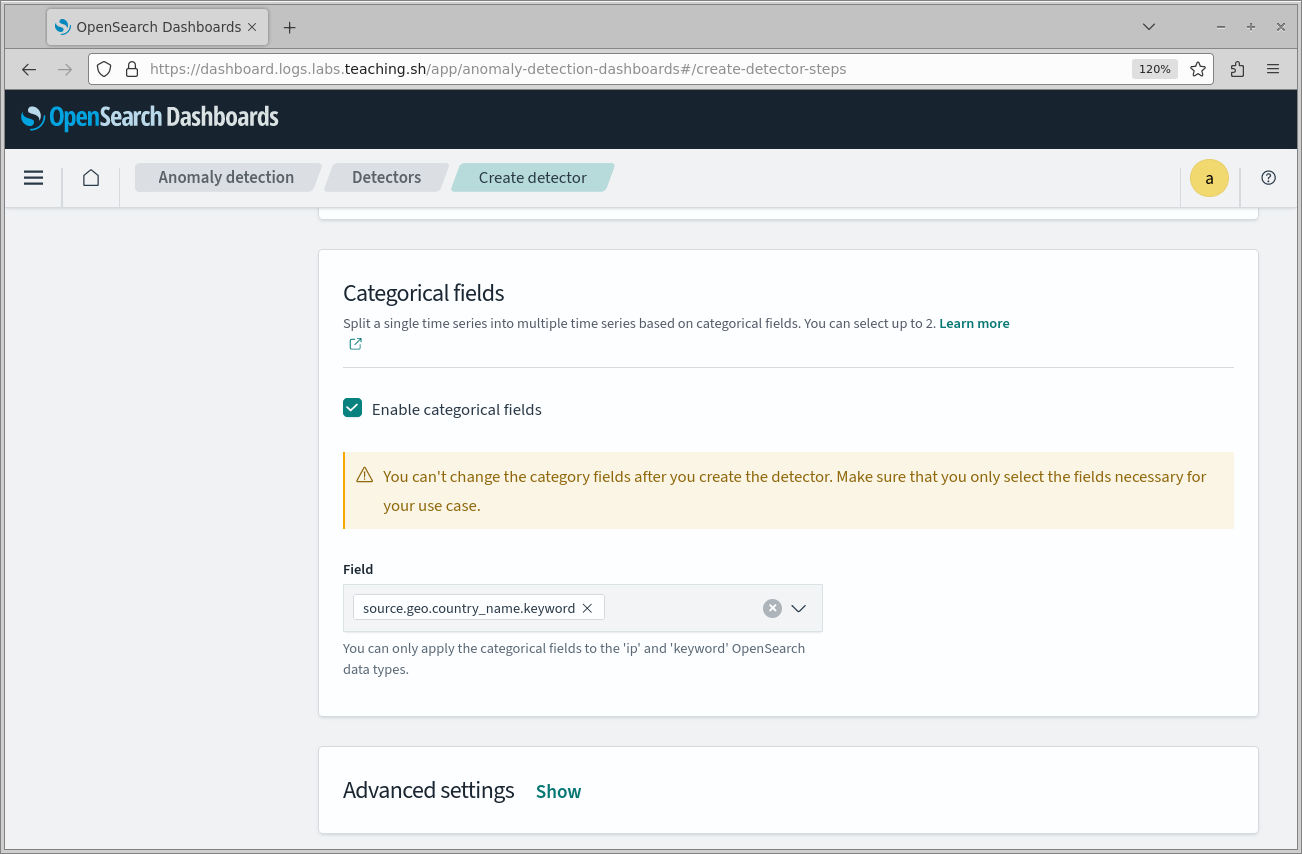
Task: Click the OpenSearch Dashboards logo
Action: pos(150,118)
